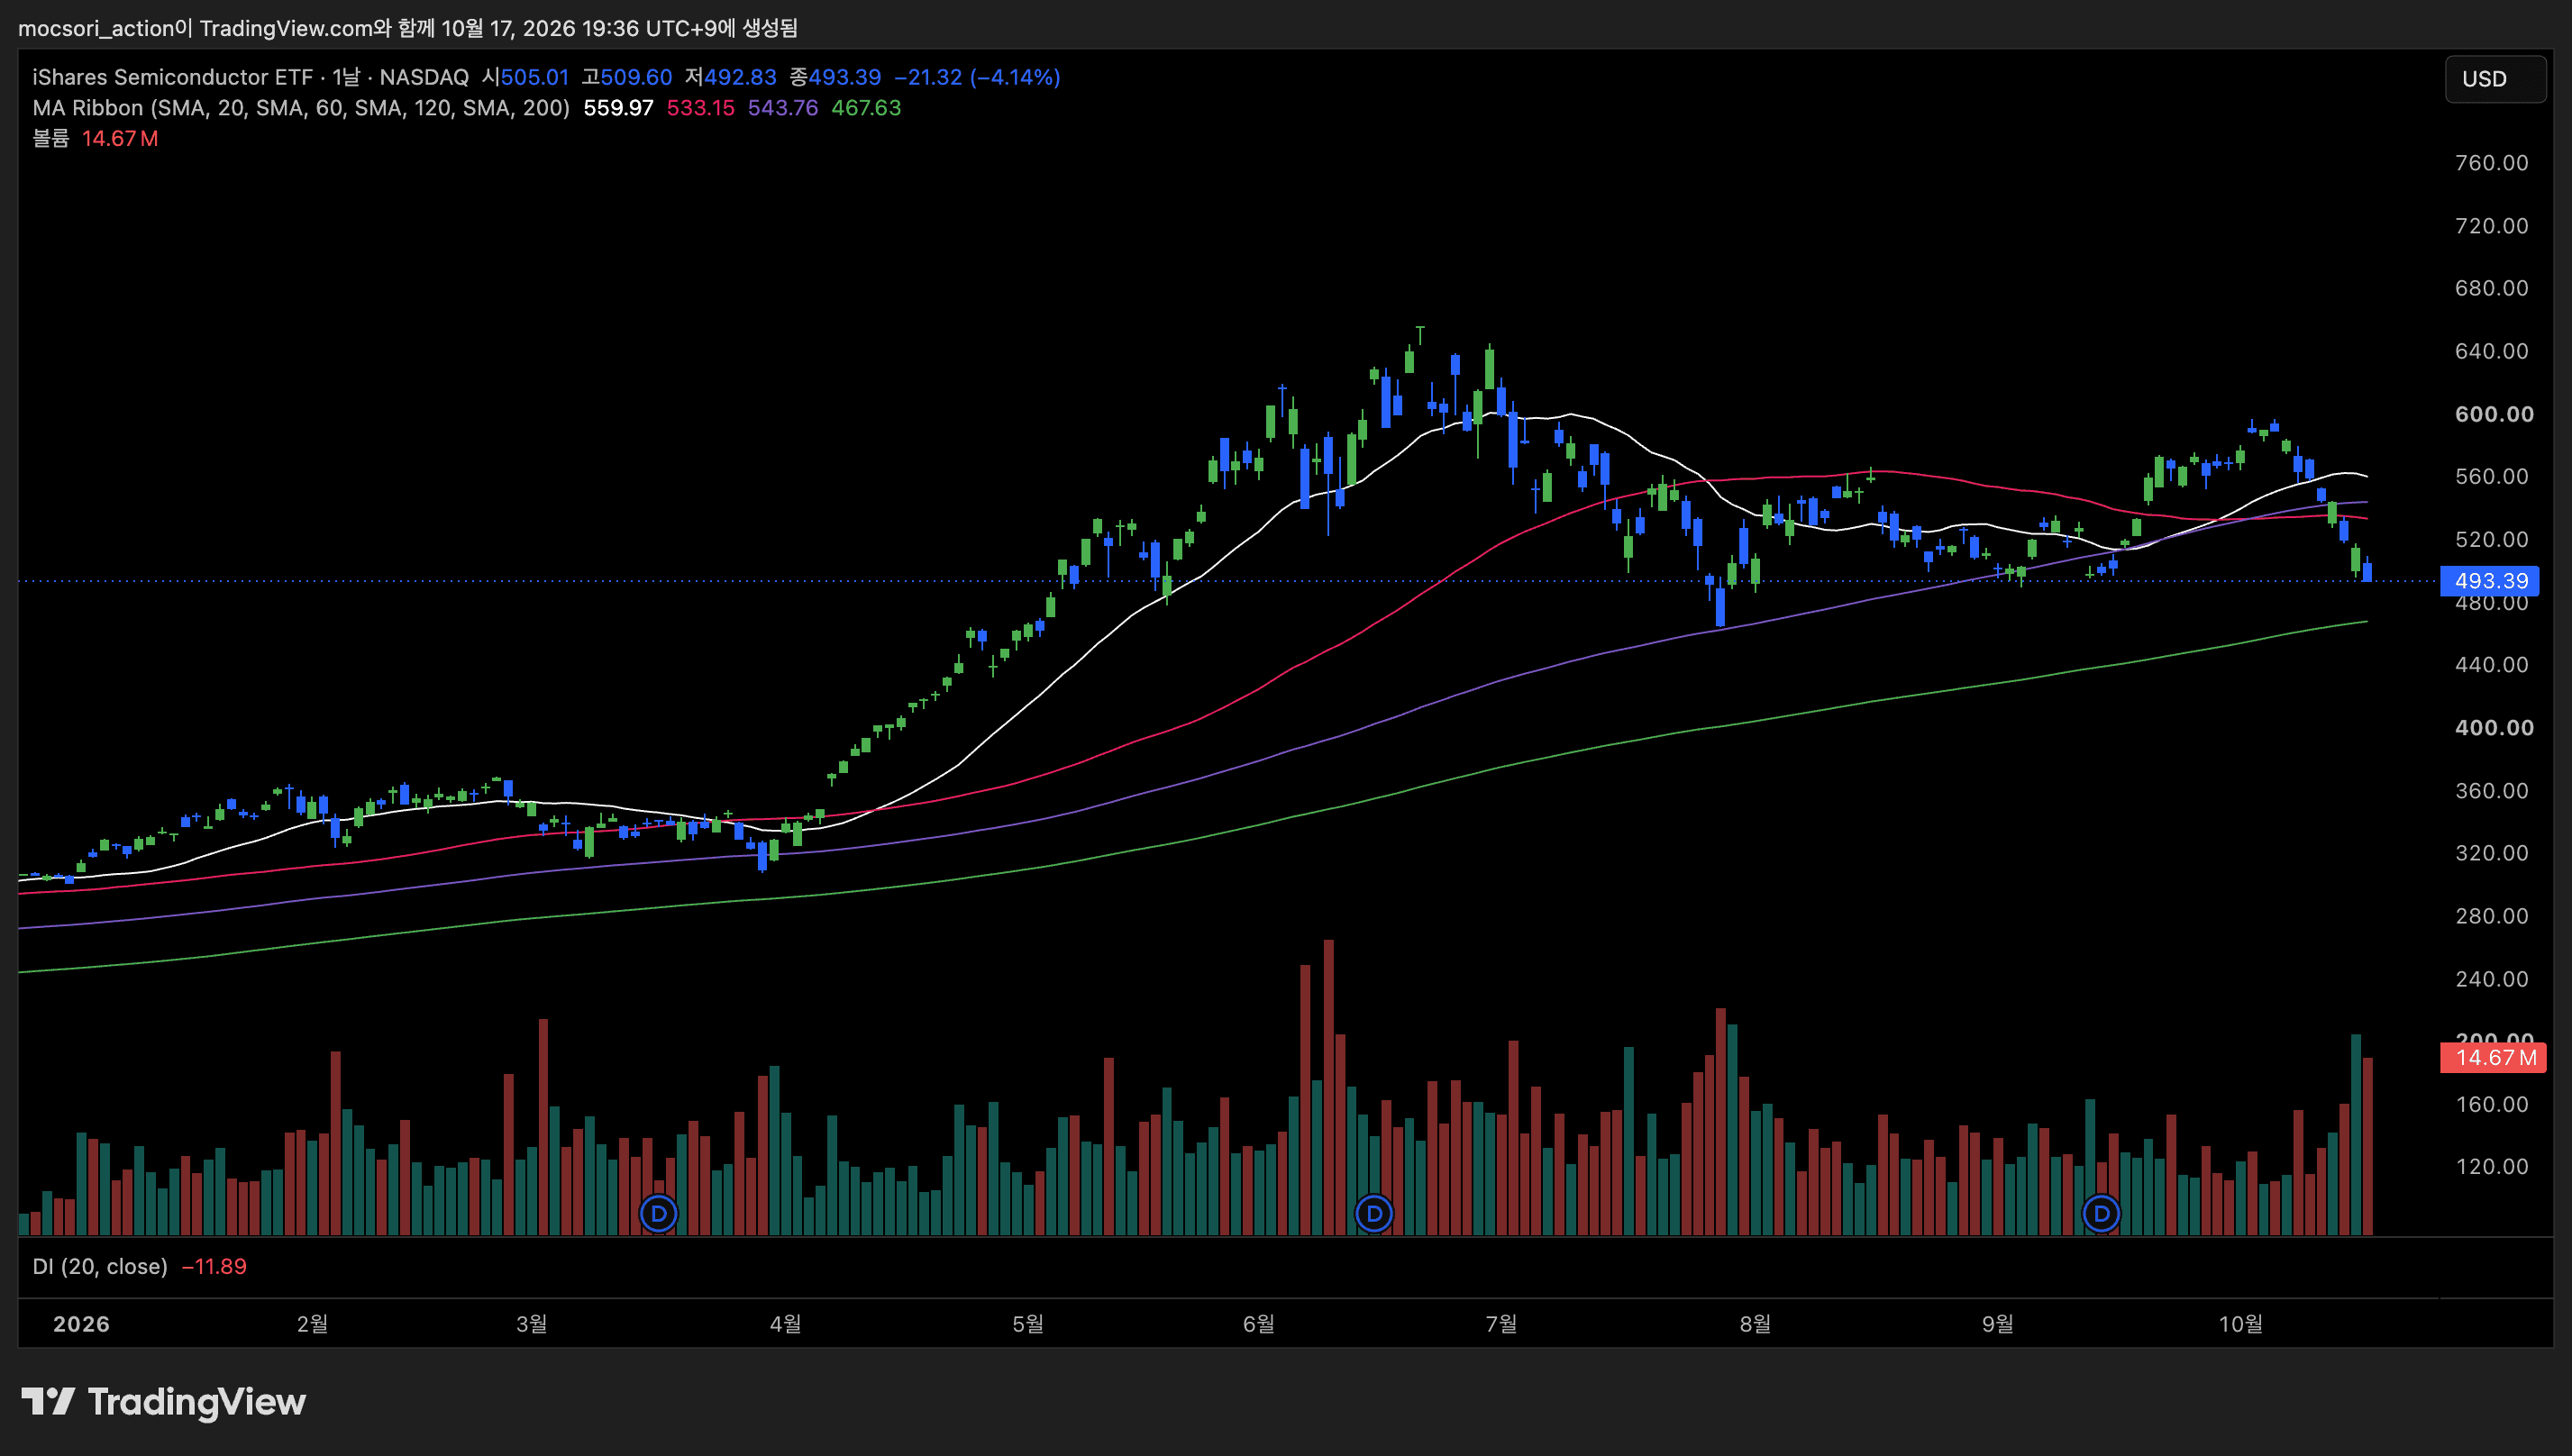Click the 760.00 price axis label

[x=2491, y=163]
